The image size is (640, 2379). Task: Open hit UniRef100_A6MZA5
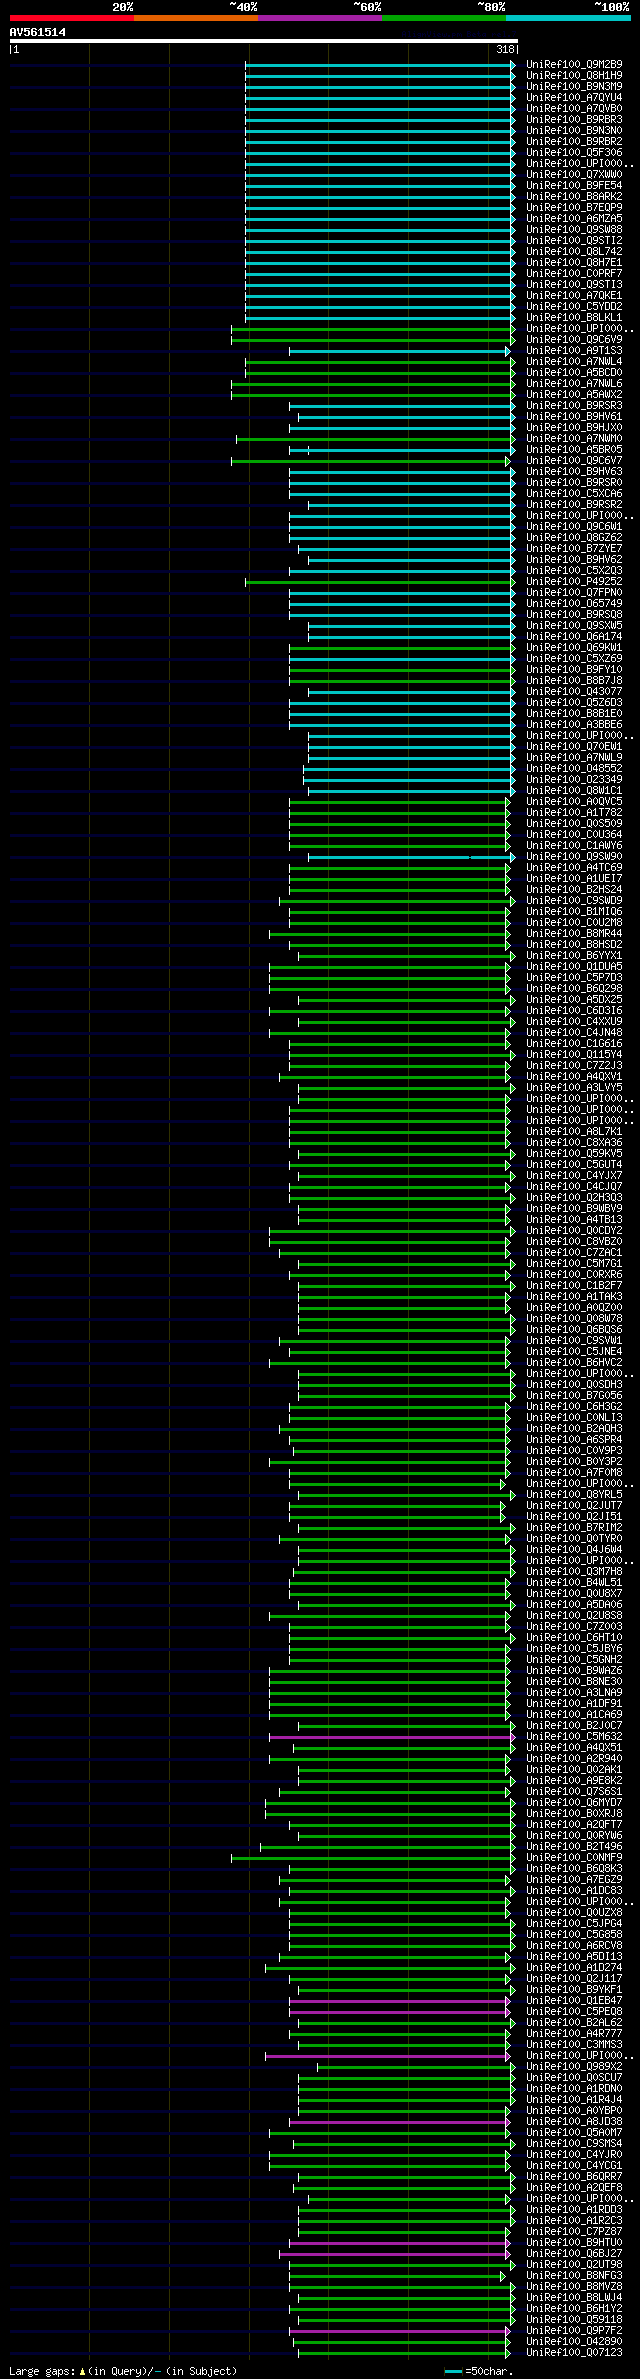[574, 219]
